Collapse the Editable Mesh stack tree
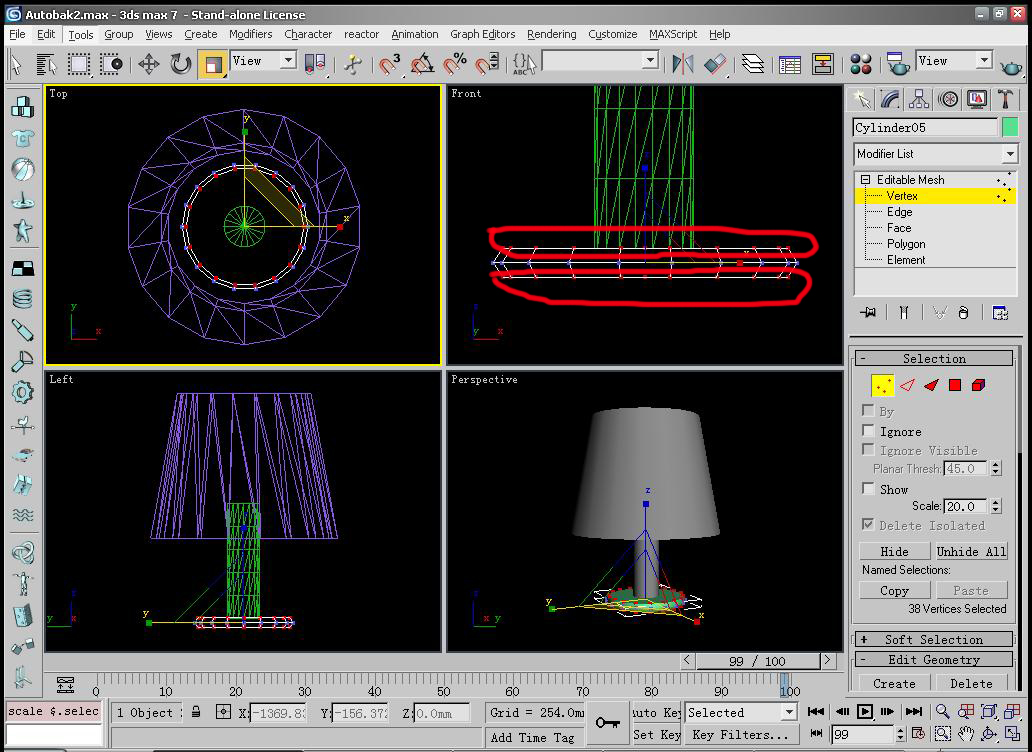Image resolution: width=1032 pixels, height=752 pixels. click(x=865, y=180)
